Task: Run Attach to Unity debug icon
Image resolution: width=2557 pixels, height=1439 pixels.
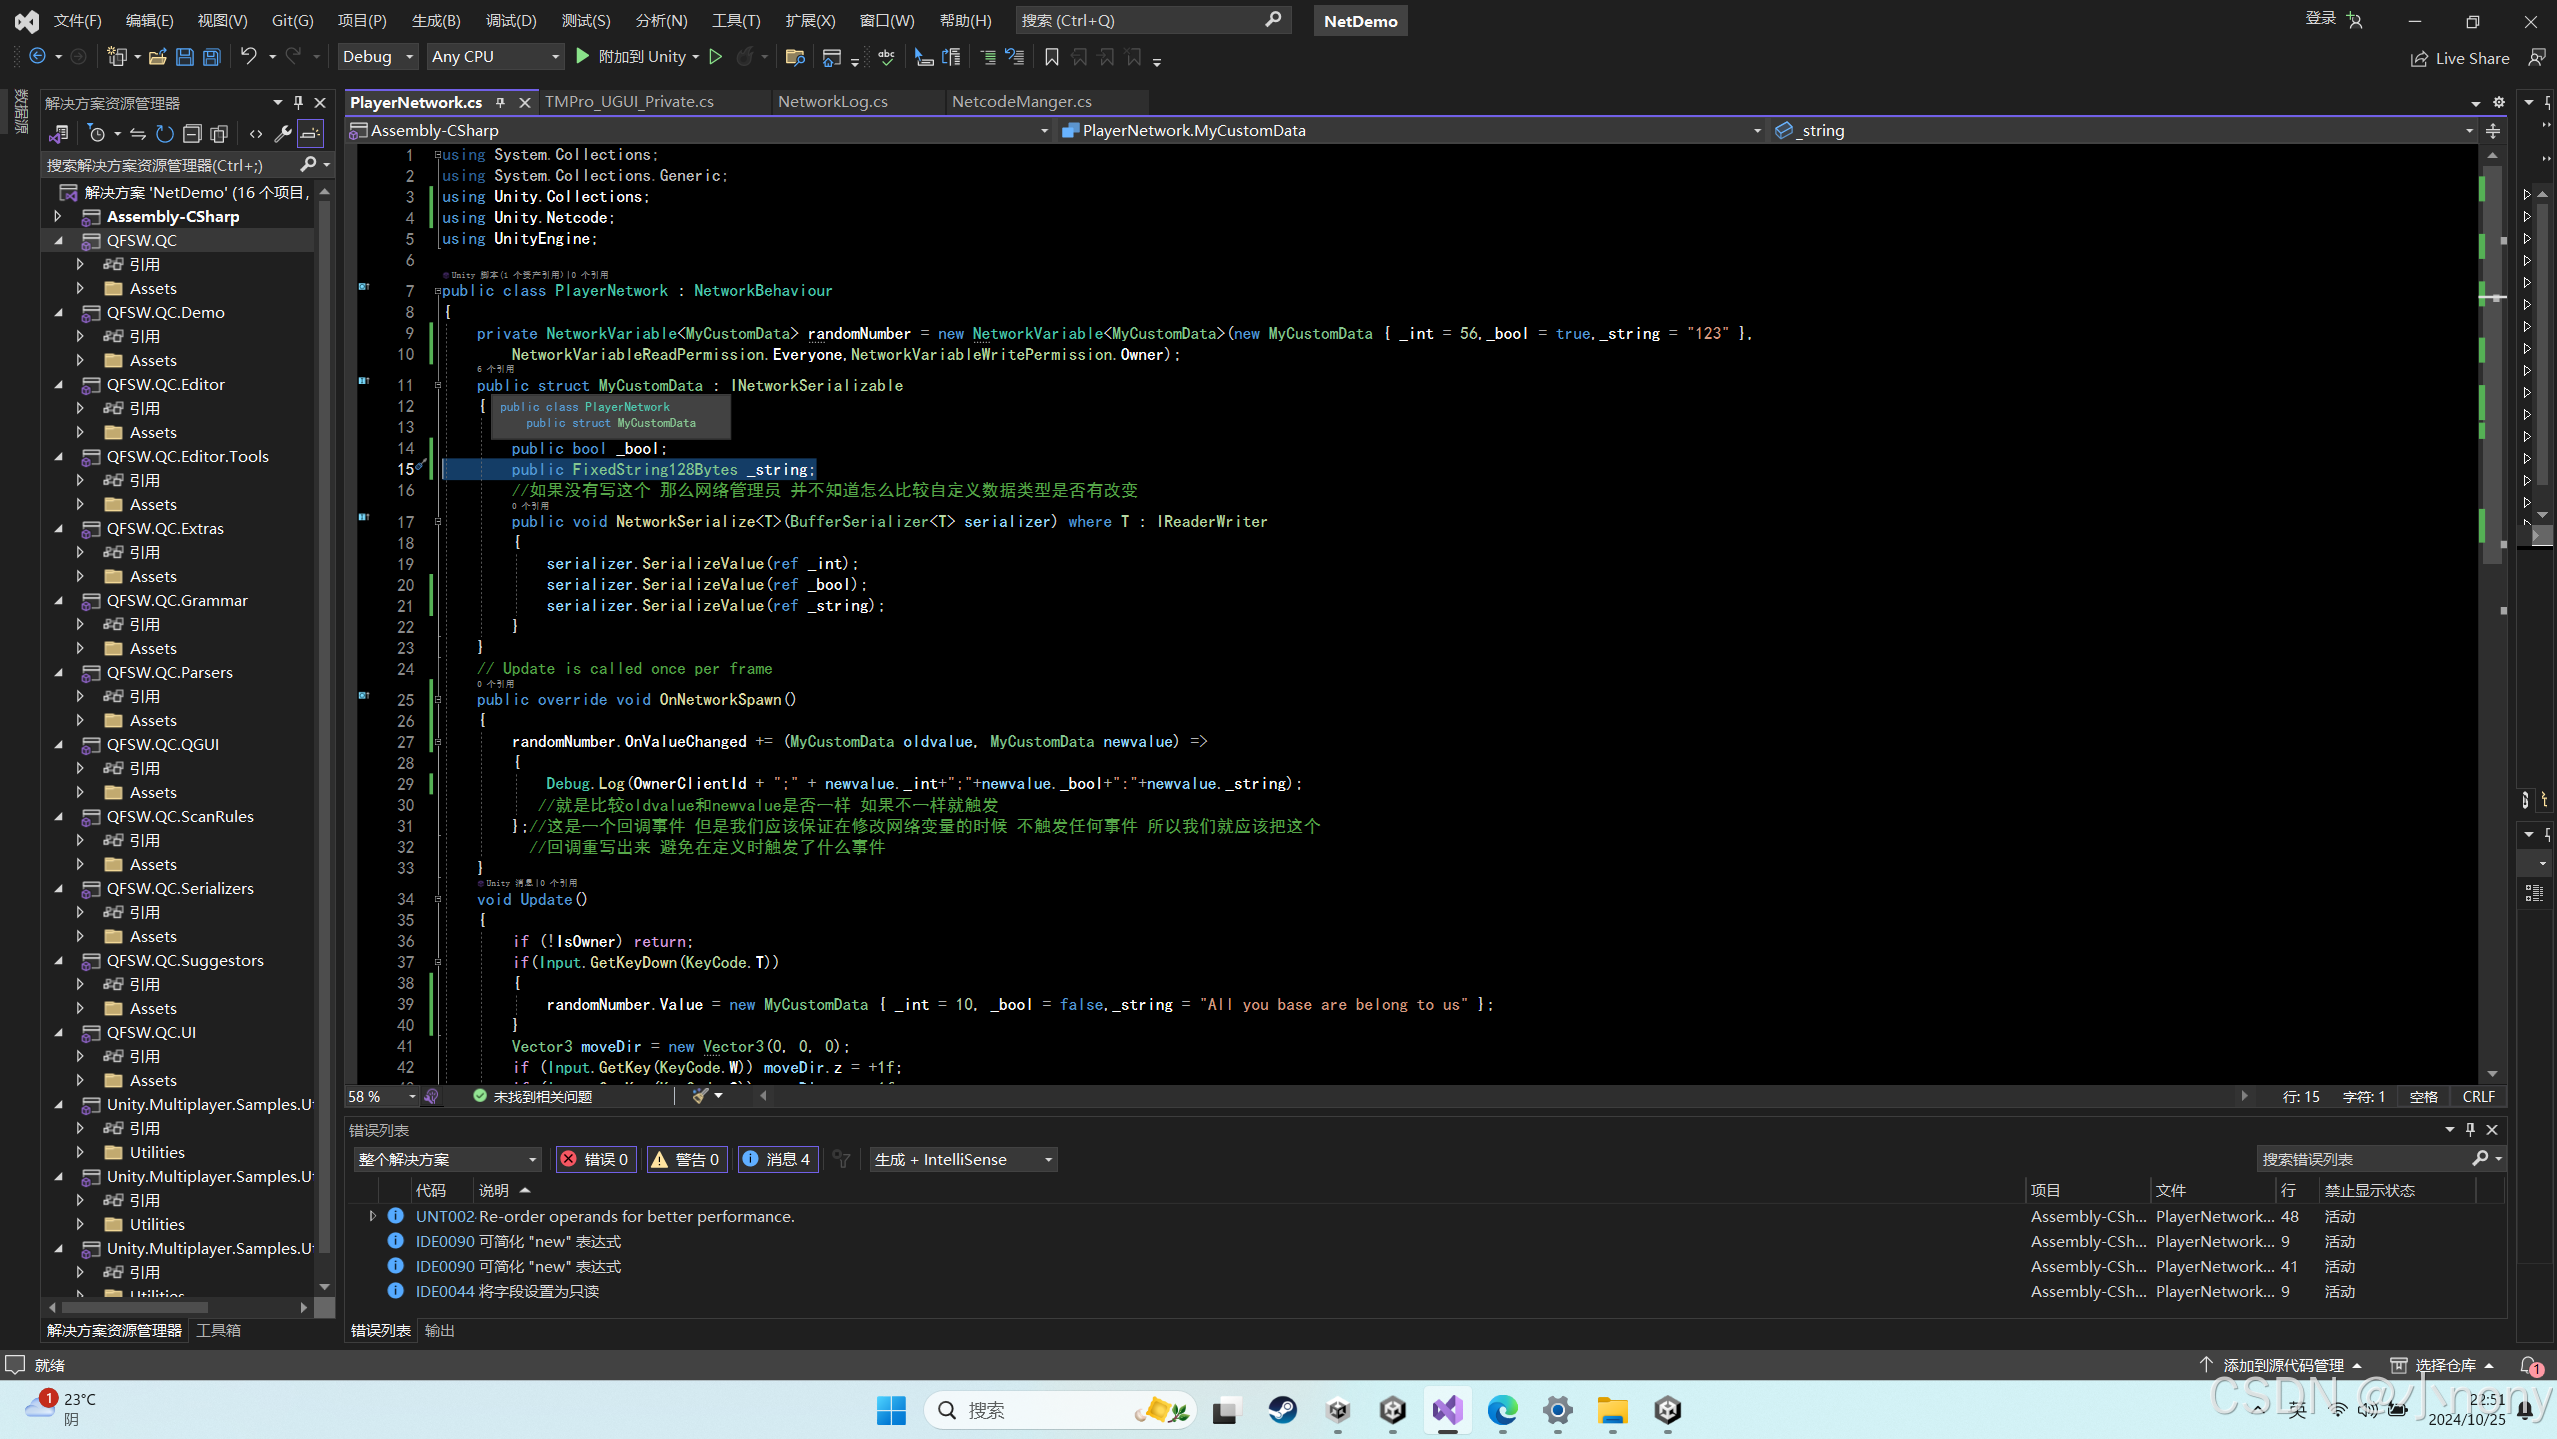Action: click(583, 57)
